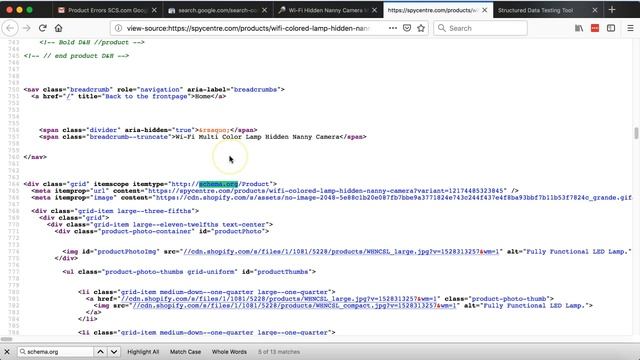Close the Product Errors SCS.com tab
This screenshot has height=360, width=640.
click(x=154, y=10)
